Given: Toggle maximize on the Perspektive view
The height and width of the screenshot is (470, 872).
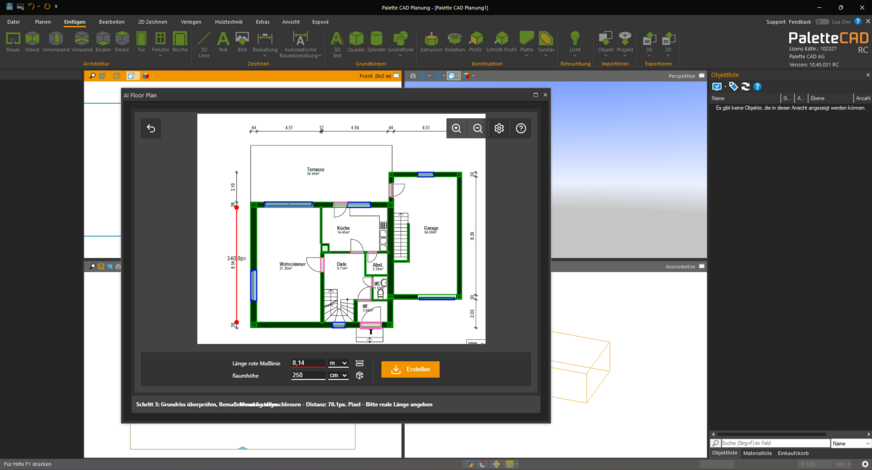Looking at the screenshot, I should click(701, 76).
